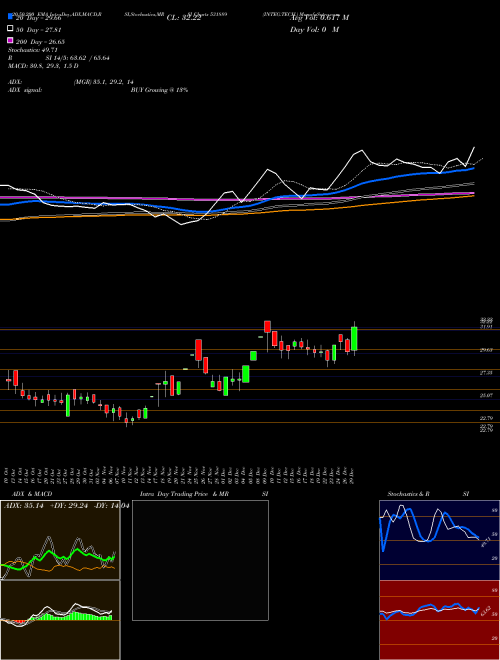500x660 pixels.
Task: Click the 'Day Vol: 0 M' text
Action: [314, 30]
